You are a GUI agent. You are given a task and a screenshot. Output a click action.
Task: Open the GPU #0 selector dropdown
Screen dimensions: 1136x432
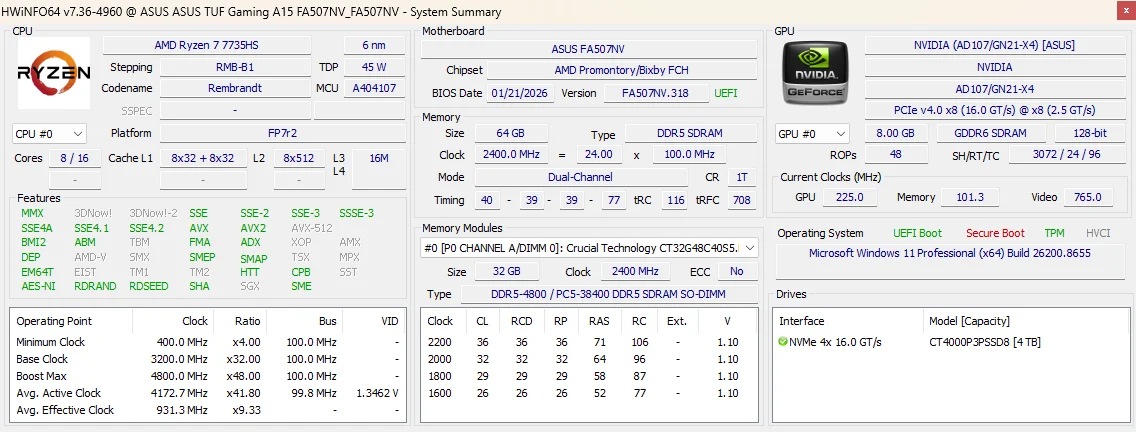812,134
